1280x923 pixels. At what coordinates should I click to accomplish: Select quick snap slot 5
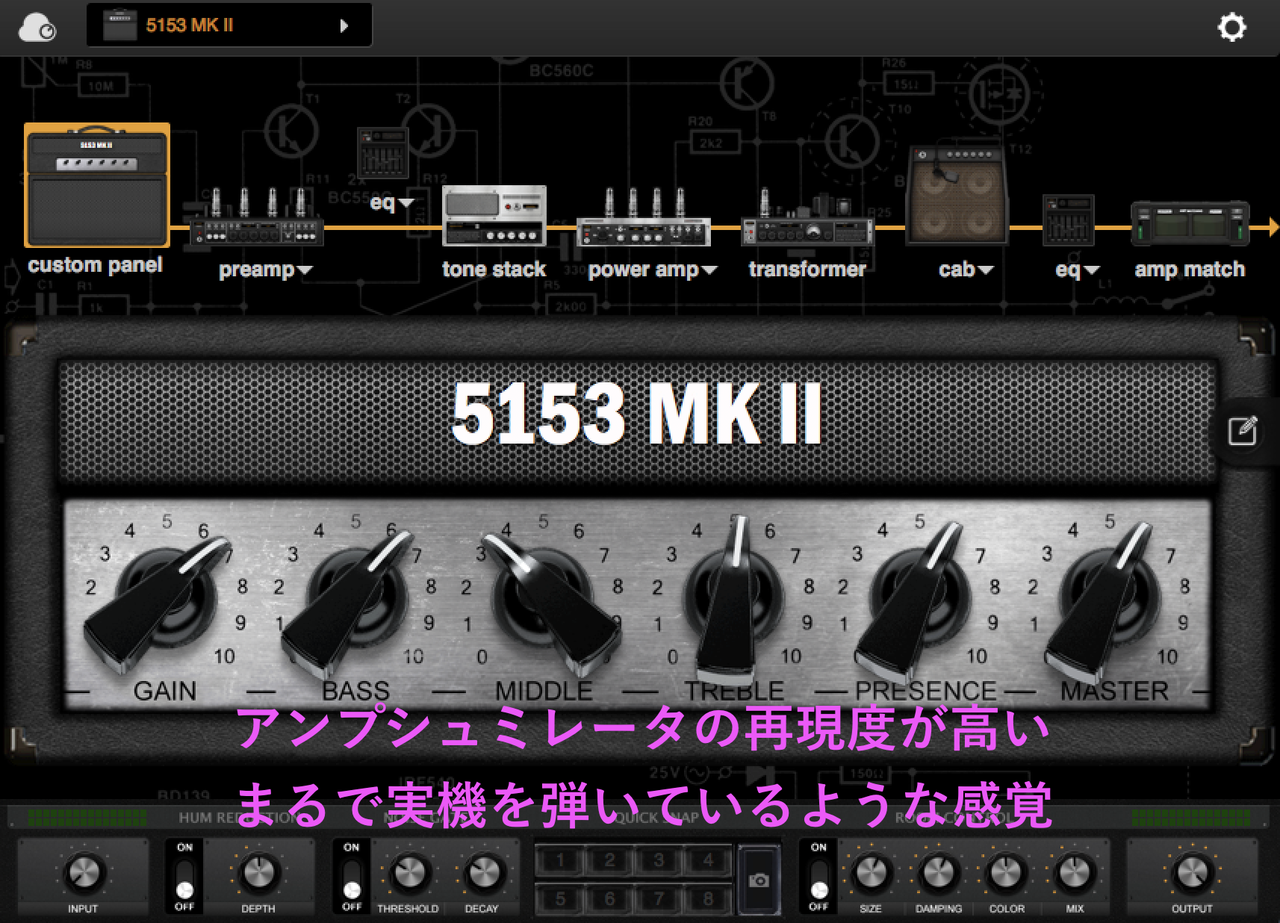point(562,898)
